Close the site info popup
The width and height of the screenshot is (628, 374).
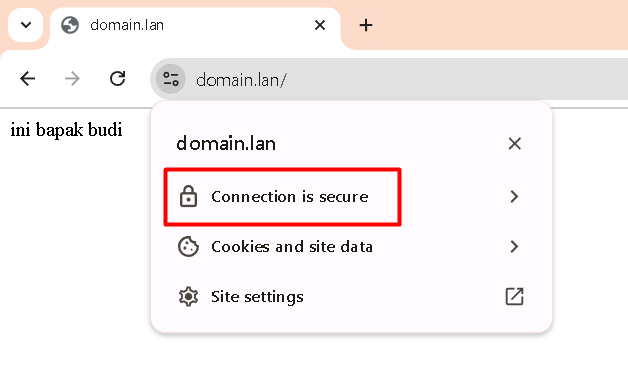pyautogui.click(x=515, y=143)
